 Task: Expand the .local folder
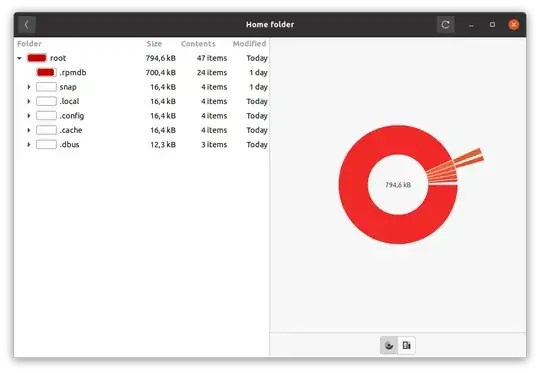point(29,101)
